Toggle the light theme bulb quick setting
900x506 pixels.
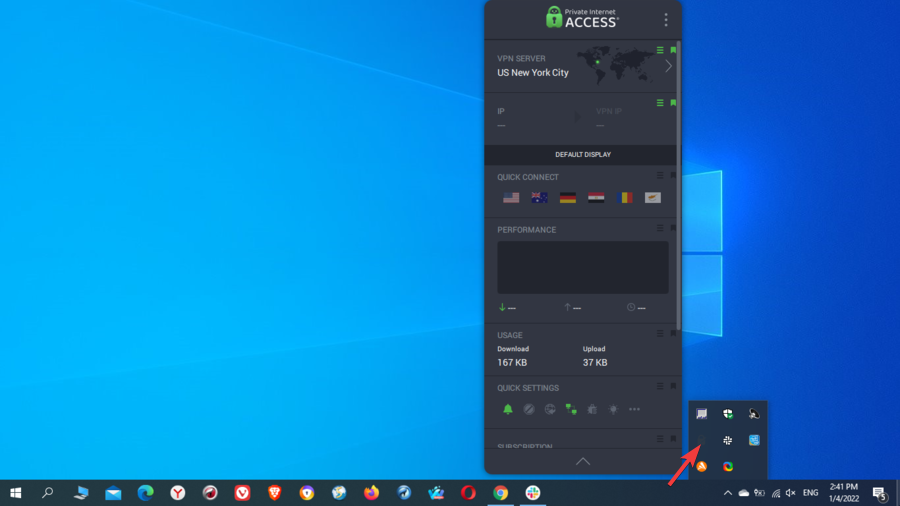coord(613,409)
